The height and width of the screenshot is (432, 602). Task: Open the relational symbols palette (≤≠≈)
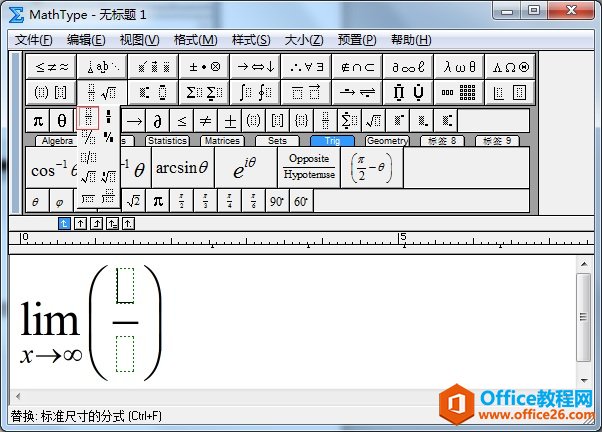tap(51, 67)
